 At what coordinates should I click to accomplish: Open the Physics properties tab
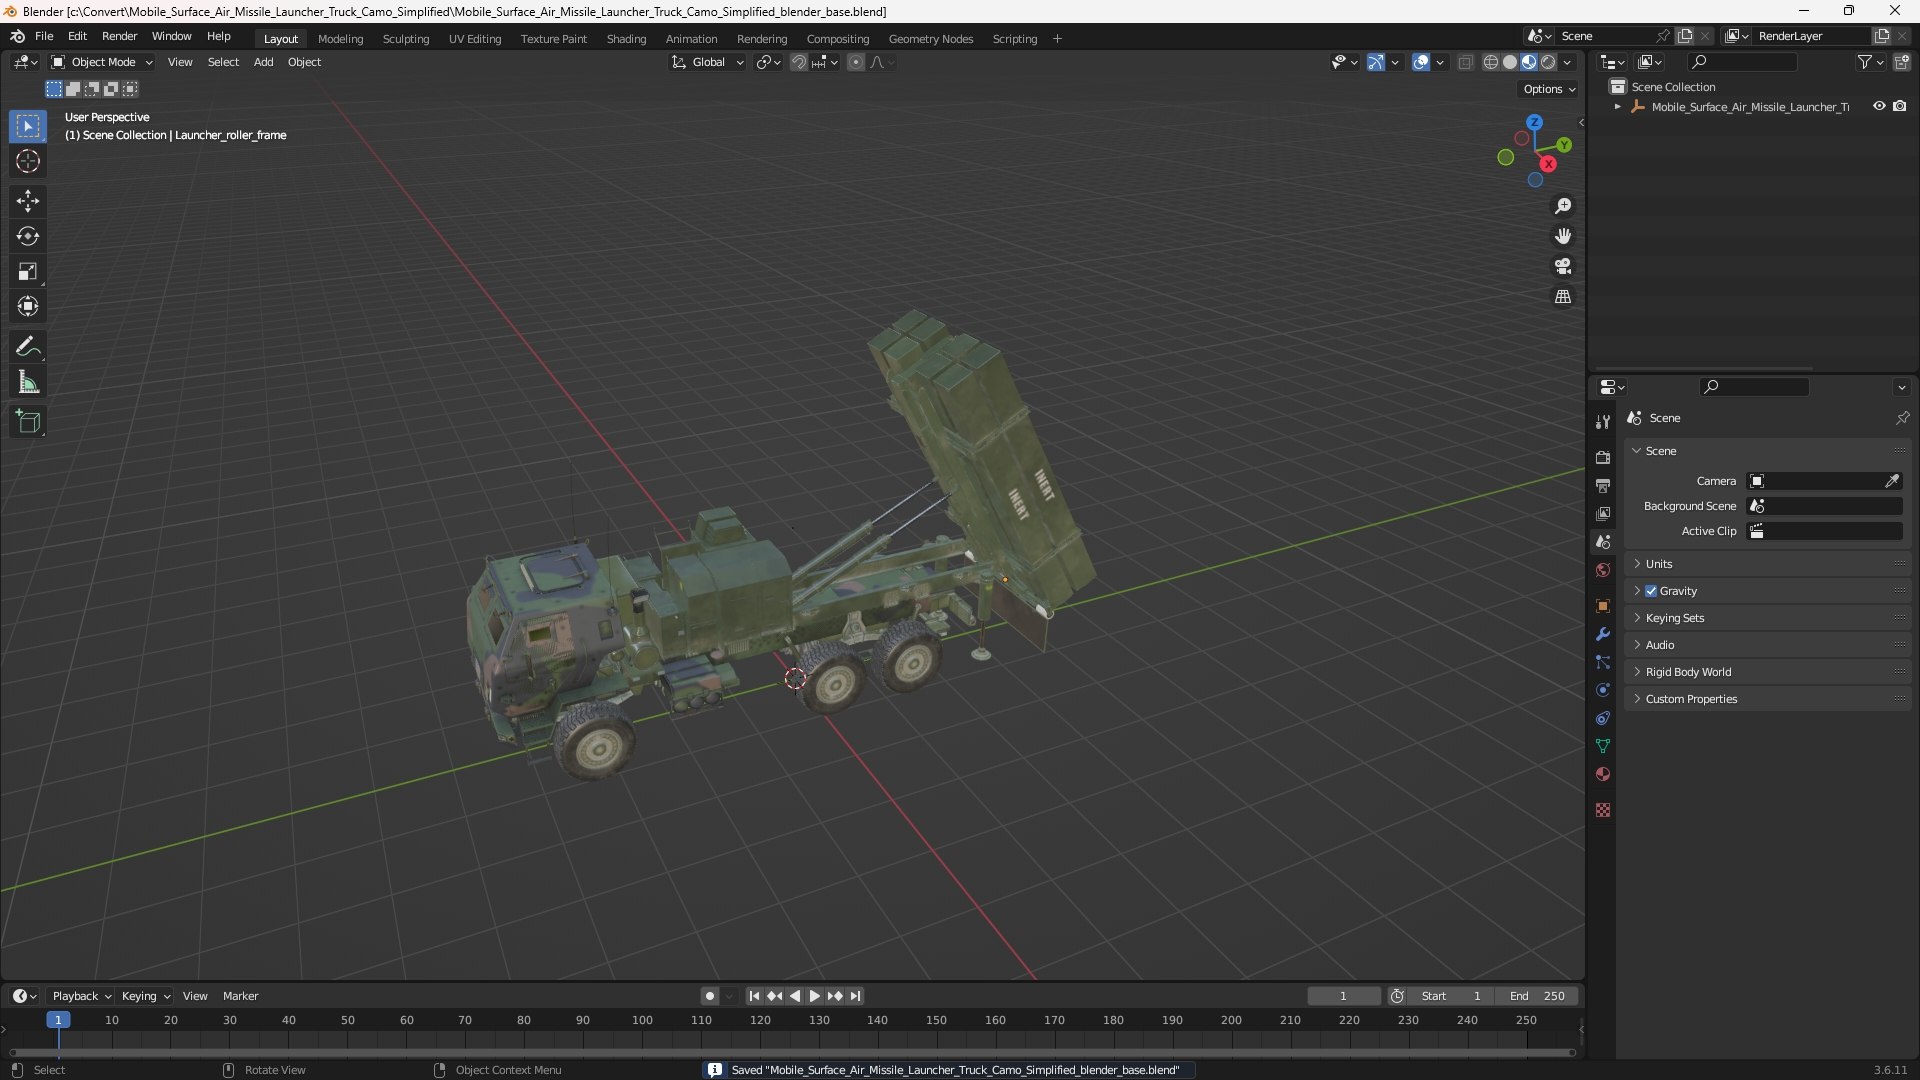pyautogui.click(x=1603, y=690)
